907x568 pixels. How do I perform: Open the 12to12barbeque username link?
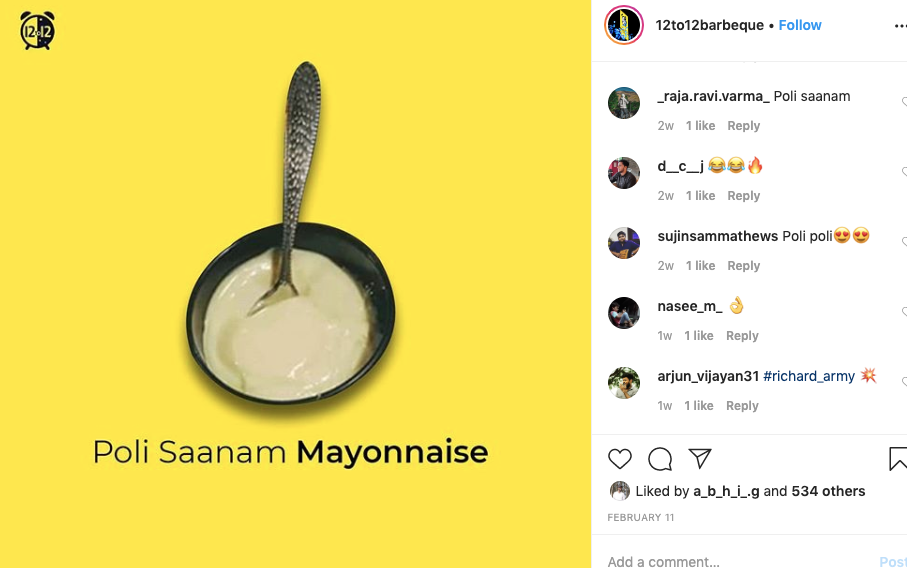[x=709, y=25]
